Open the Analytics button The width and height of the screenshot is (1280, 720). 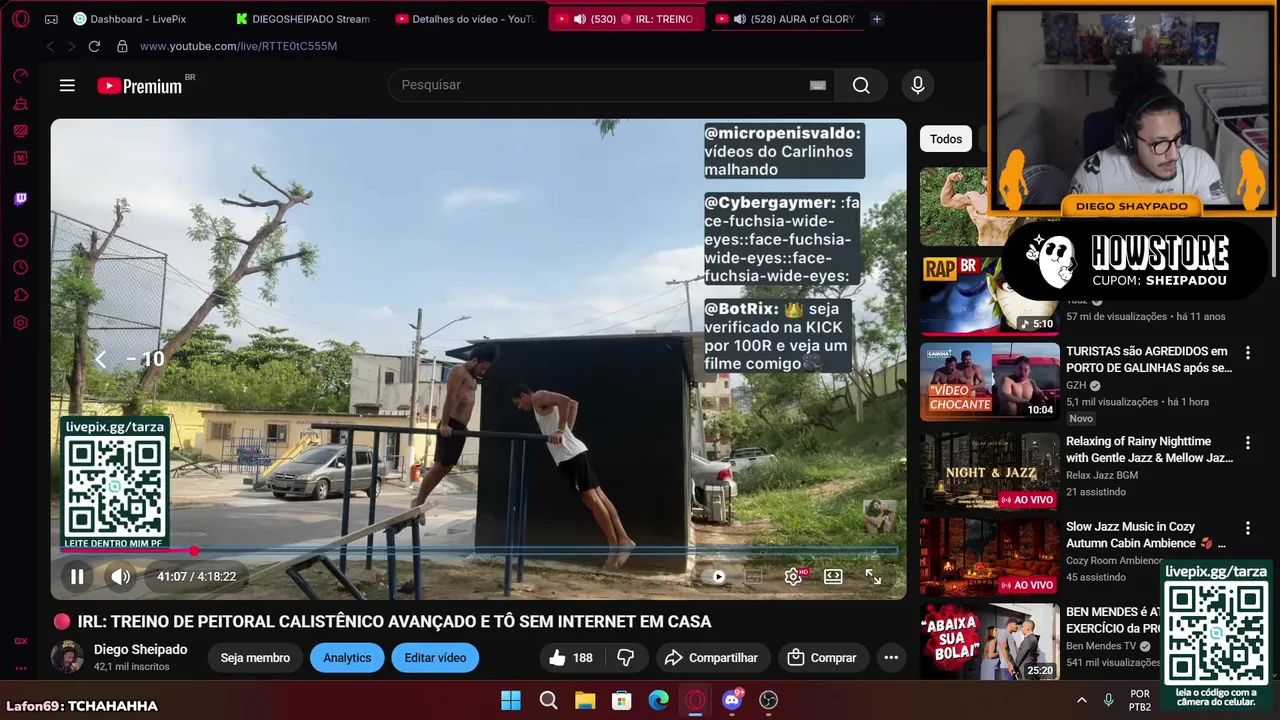point(347,657)
